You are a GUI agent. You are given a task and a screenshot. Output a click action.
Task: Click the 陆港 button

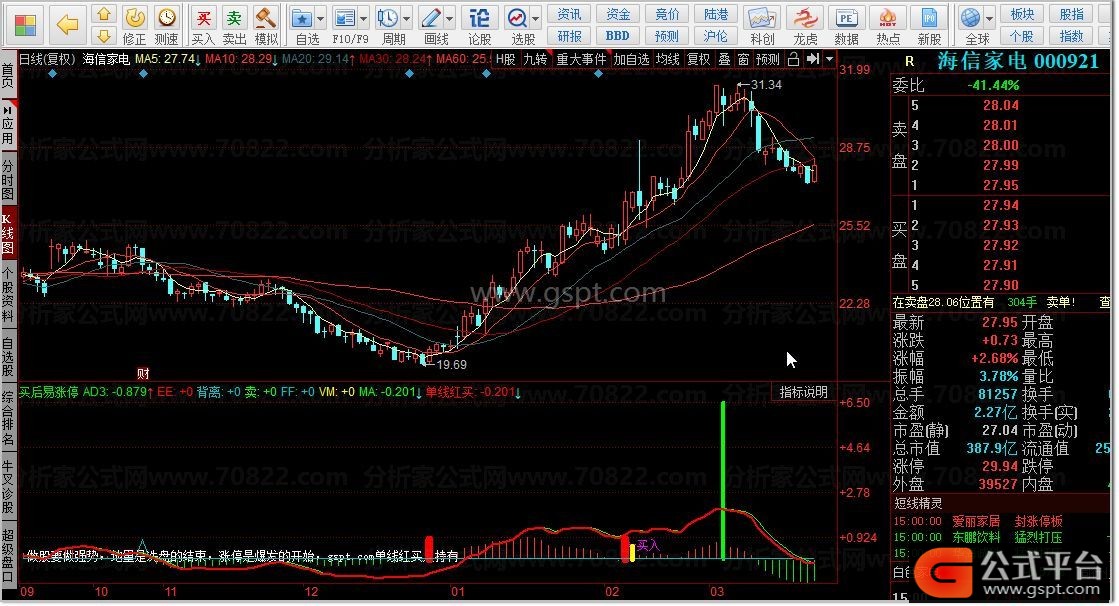(x=715, y=14)
